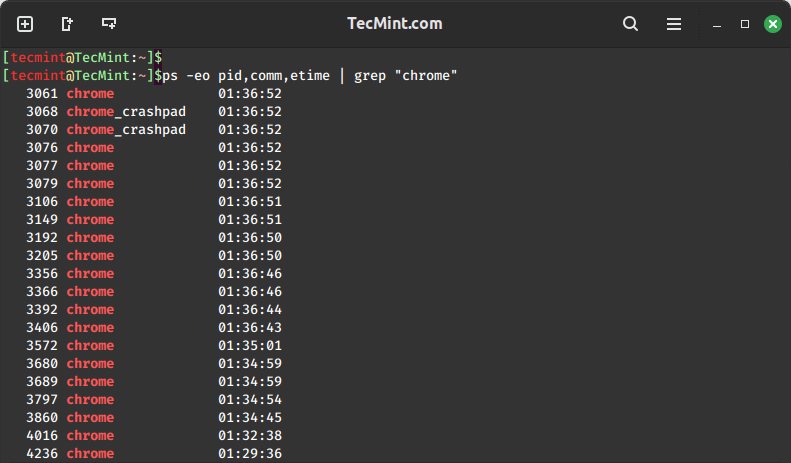The image size is (791, 463).
Task: Minimize the TecMint.com terminal window
Action: [716, 24]
